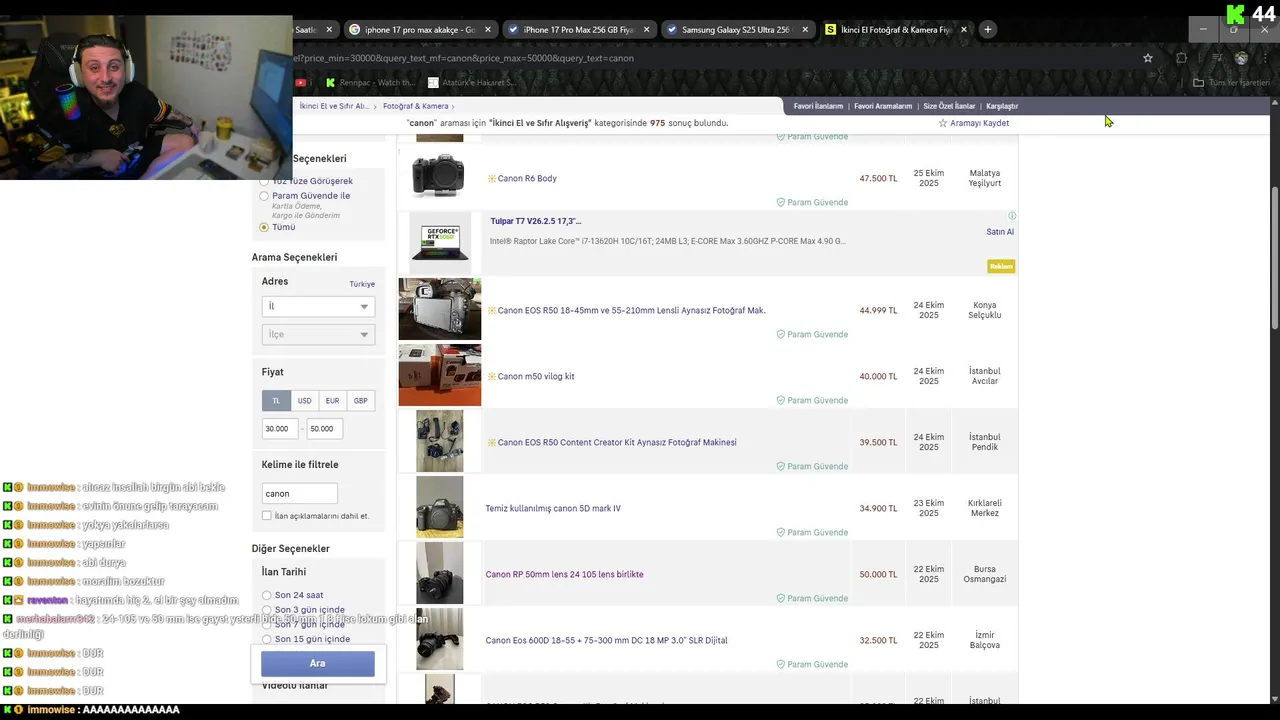Open Canon R6 Body listing
Image resolution: width=1280 pixels, height=720 pixels.
[x=527, y=178]
